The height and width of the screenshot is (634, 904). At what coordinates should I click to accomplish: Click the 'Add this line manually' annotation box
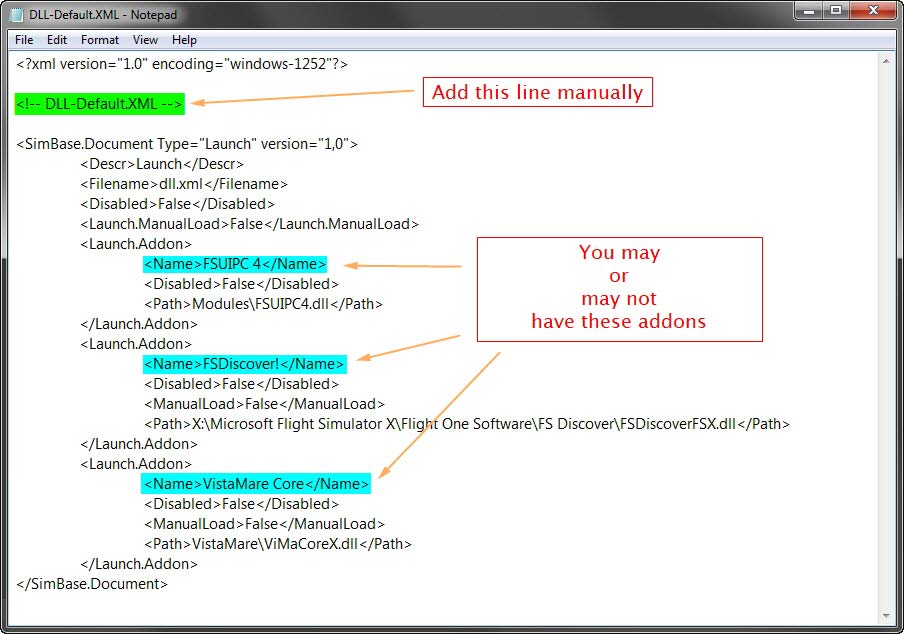click(x=537, y=93)
